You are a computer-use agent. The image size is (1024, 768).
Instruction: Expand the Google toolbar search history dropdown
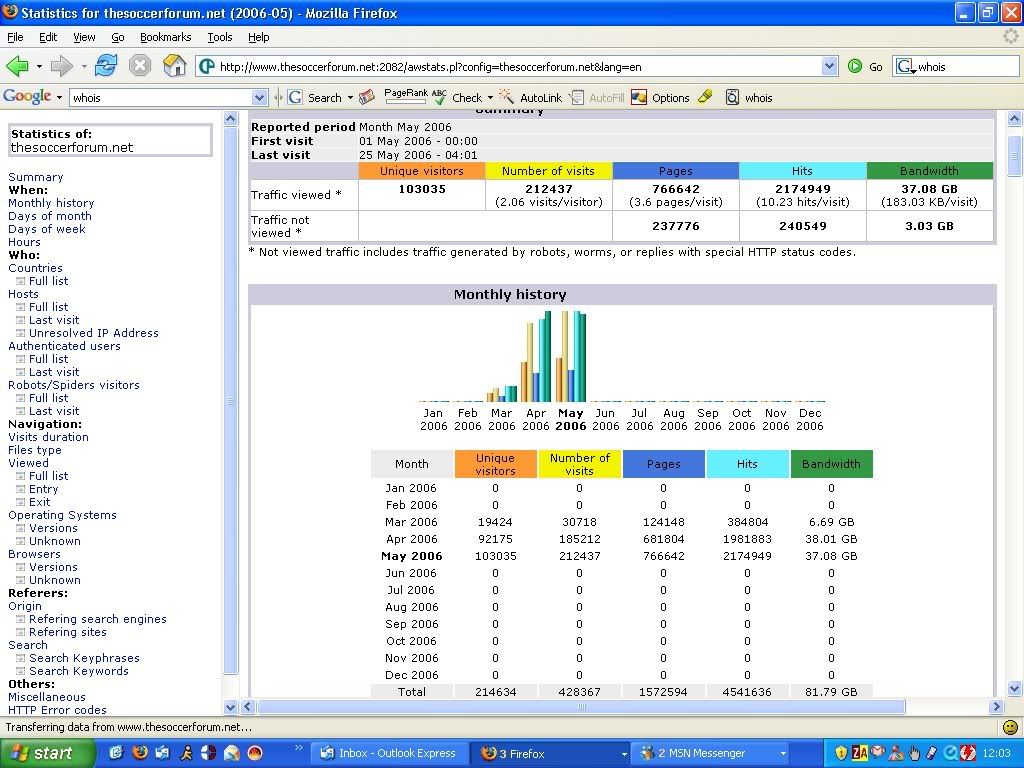(260, 98)
